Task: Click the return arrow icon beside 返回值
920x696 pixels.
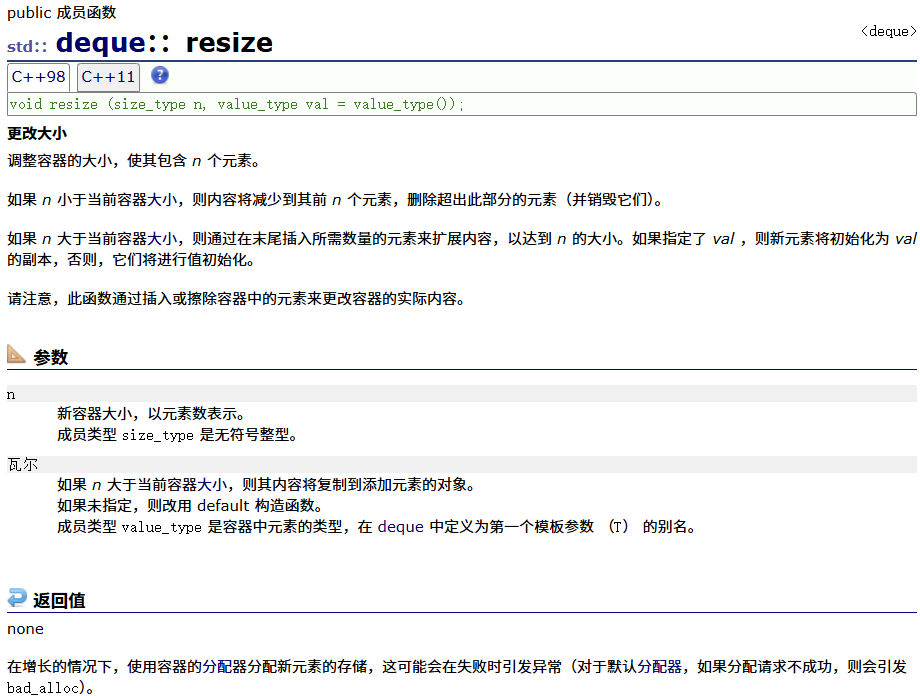Action: pos(17,597)
